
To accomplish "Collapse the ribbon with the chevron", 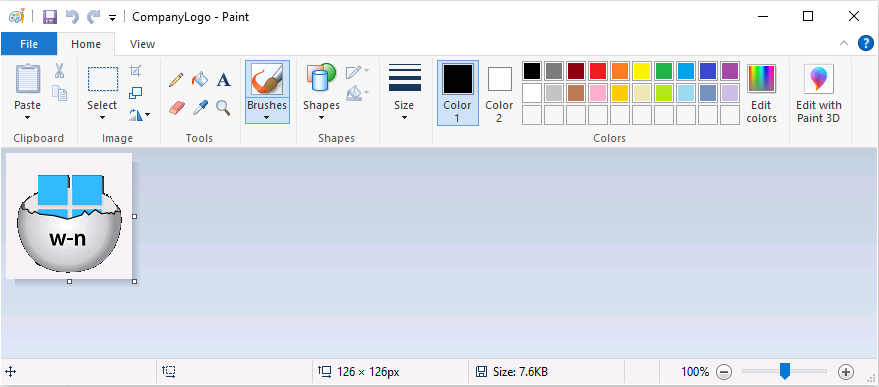I will point(843,44).
